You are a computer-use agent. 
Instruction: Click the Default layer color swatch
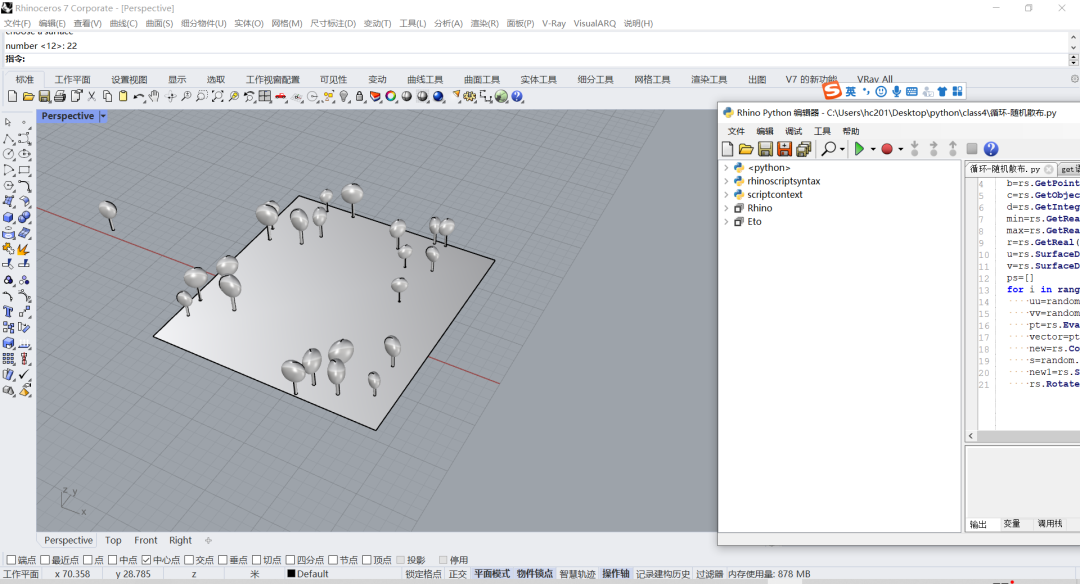click(291, 574)
